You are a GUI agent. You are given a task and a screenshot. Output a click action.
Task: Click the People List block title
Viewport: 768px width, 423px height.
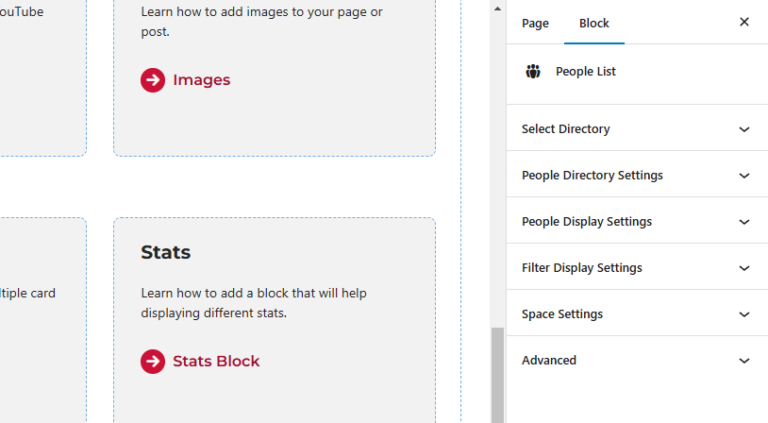pyautogui.click(x=585, y=71)
